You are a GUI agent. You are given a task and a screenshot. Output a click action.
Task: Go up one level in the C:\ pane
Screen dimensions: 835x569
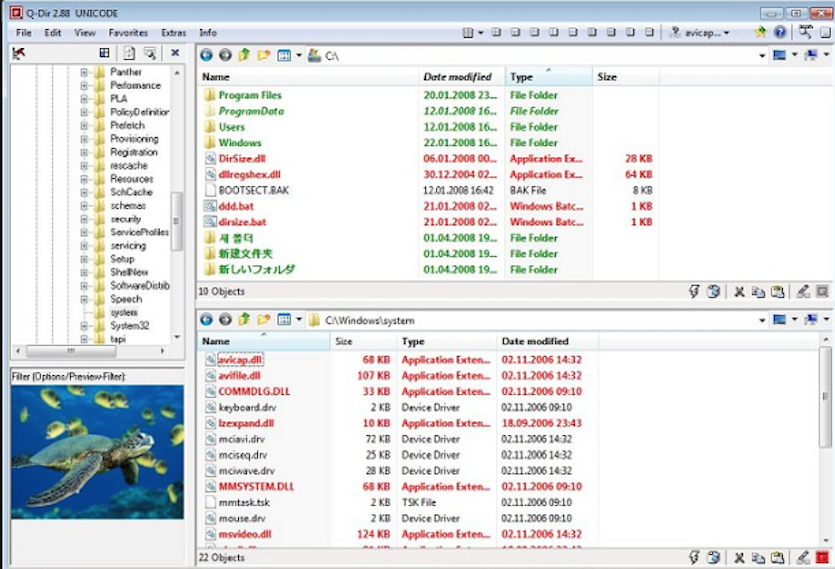pos(244,54)
